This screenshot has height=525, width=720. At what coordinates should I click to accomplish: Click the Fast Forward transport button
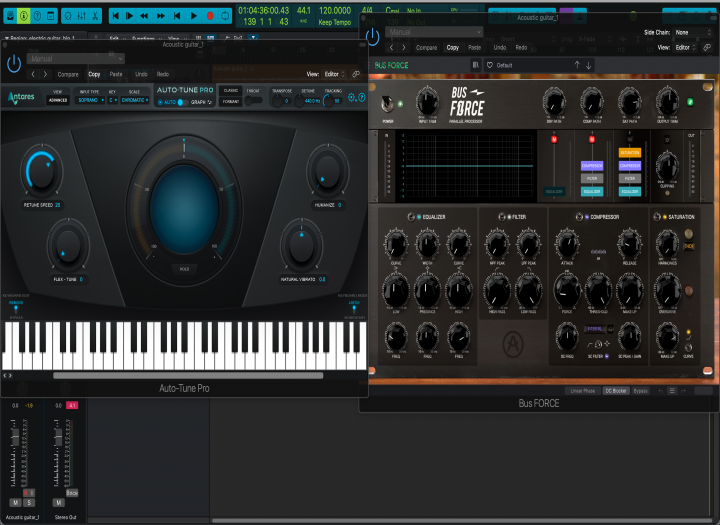[161, 16]
